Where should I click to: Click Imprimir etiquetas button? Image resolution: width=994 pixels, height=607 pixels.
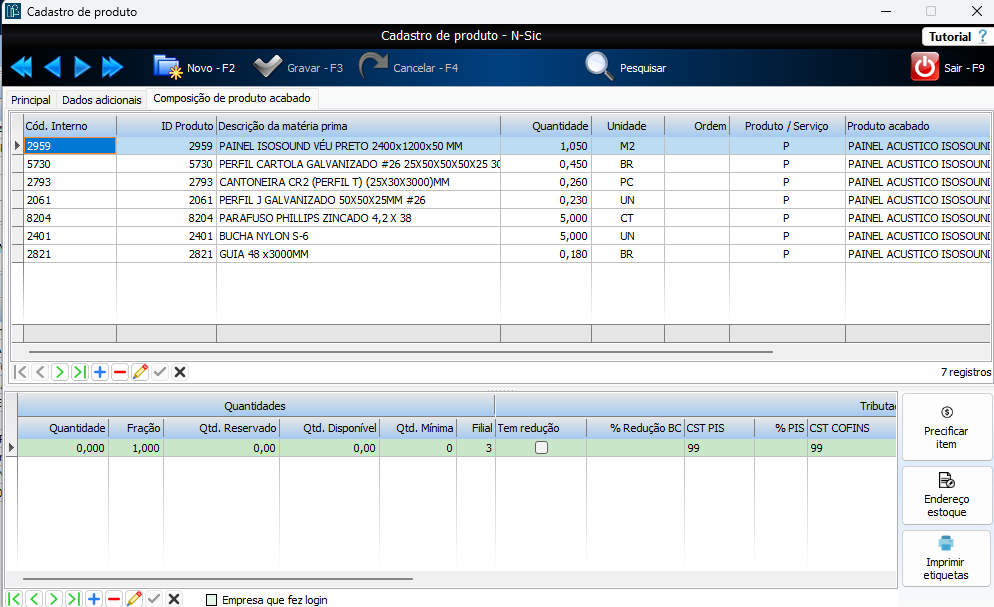tap(946, 559)
